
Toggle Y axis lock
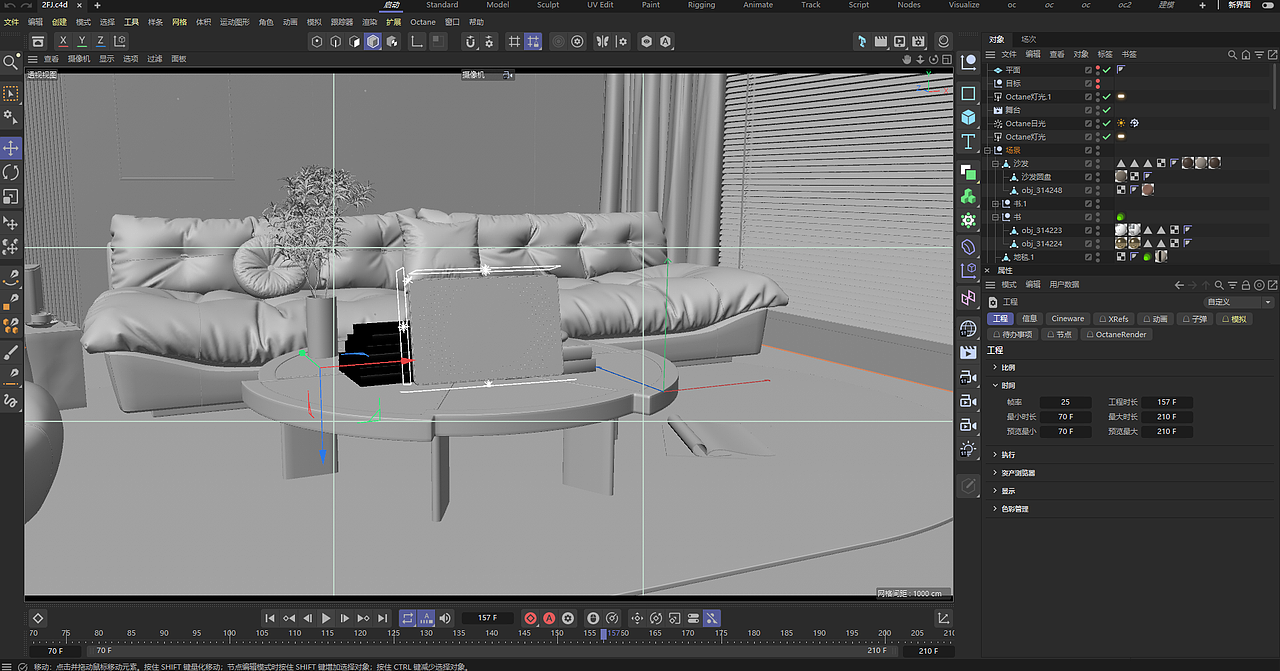coord(82,42)
